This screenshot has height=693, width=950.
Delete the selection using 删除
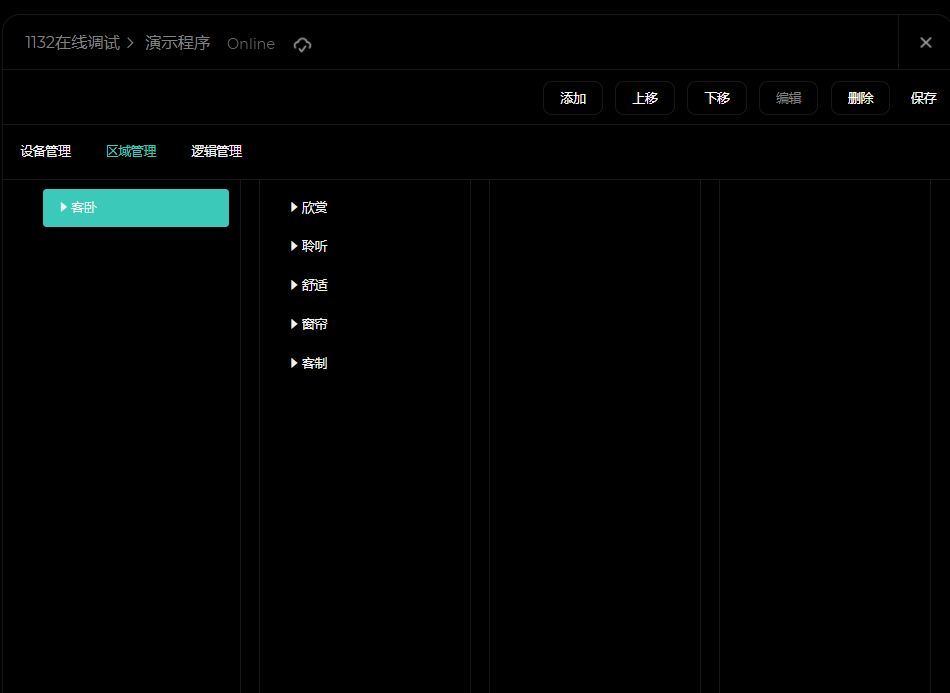(860, 98)
